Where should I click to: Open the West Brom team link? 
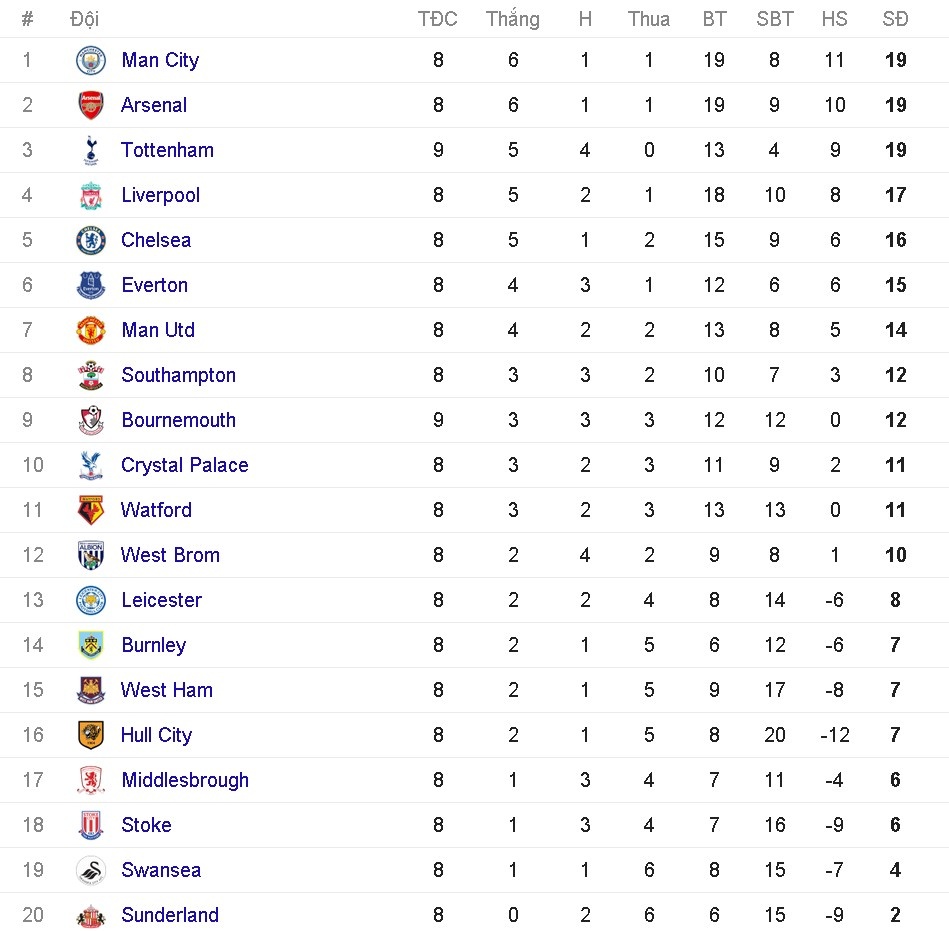point(170,555)
